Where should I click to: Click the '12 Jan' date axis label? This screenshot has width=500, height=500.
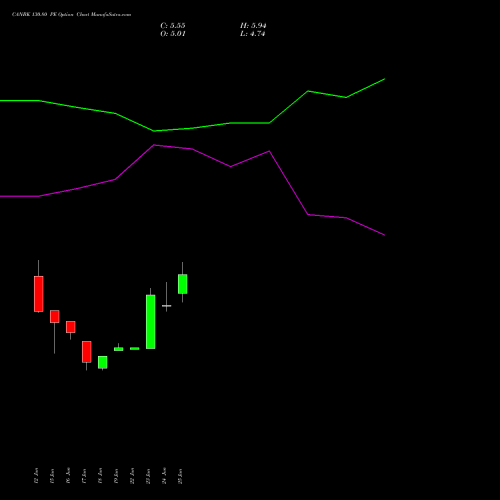(36, 476)
